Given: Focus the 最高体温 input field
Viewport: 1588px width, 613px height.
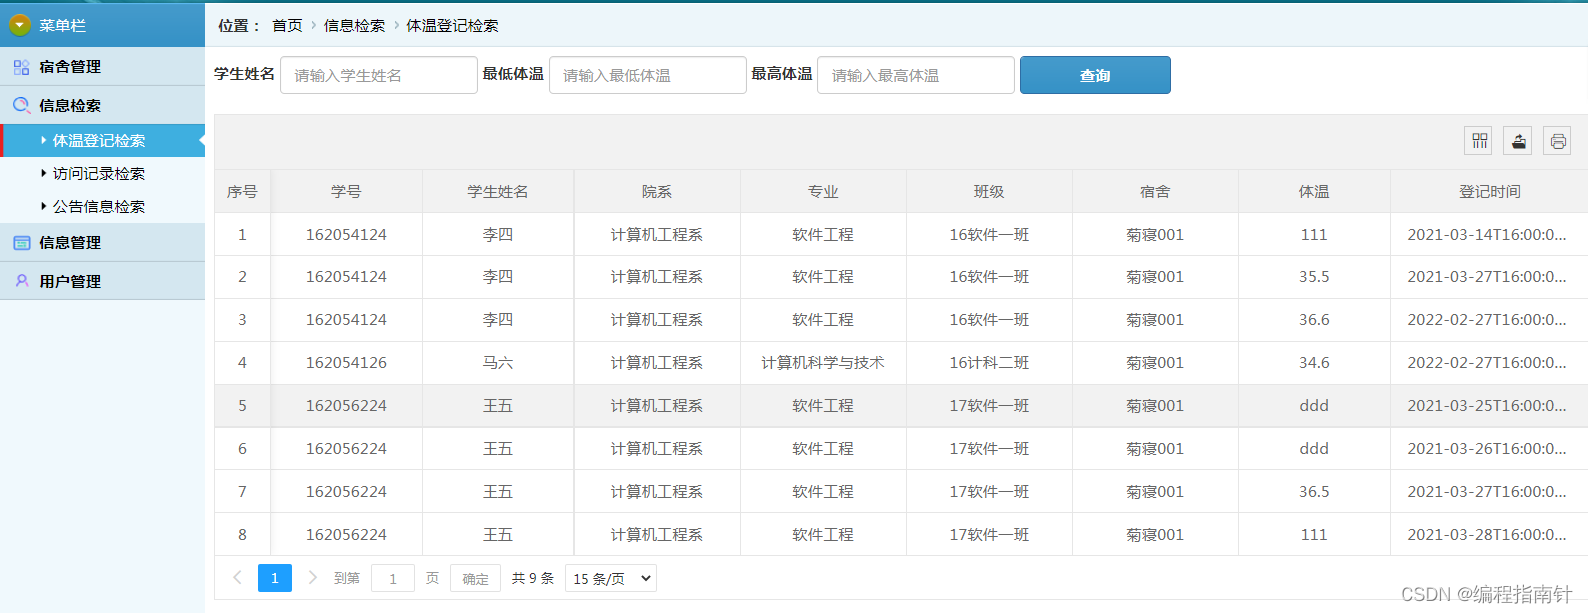Looking at the screenshot, I should point(916,75).
